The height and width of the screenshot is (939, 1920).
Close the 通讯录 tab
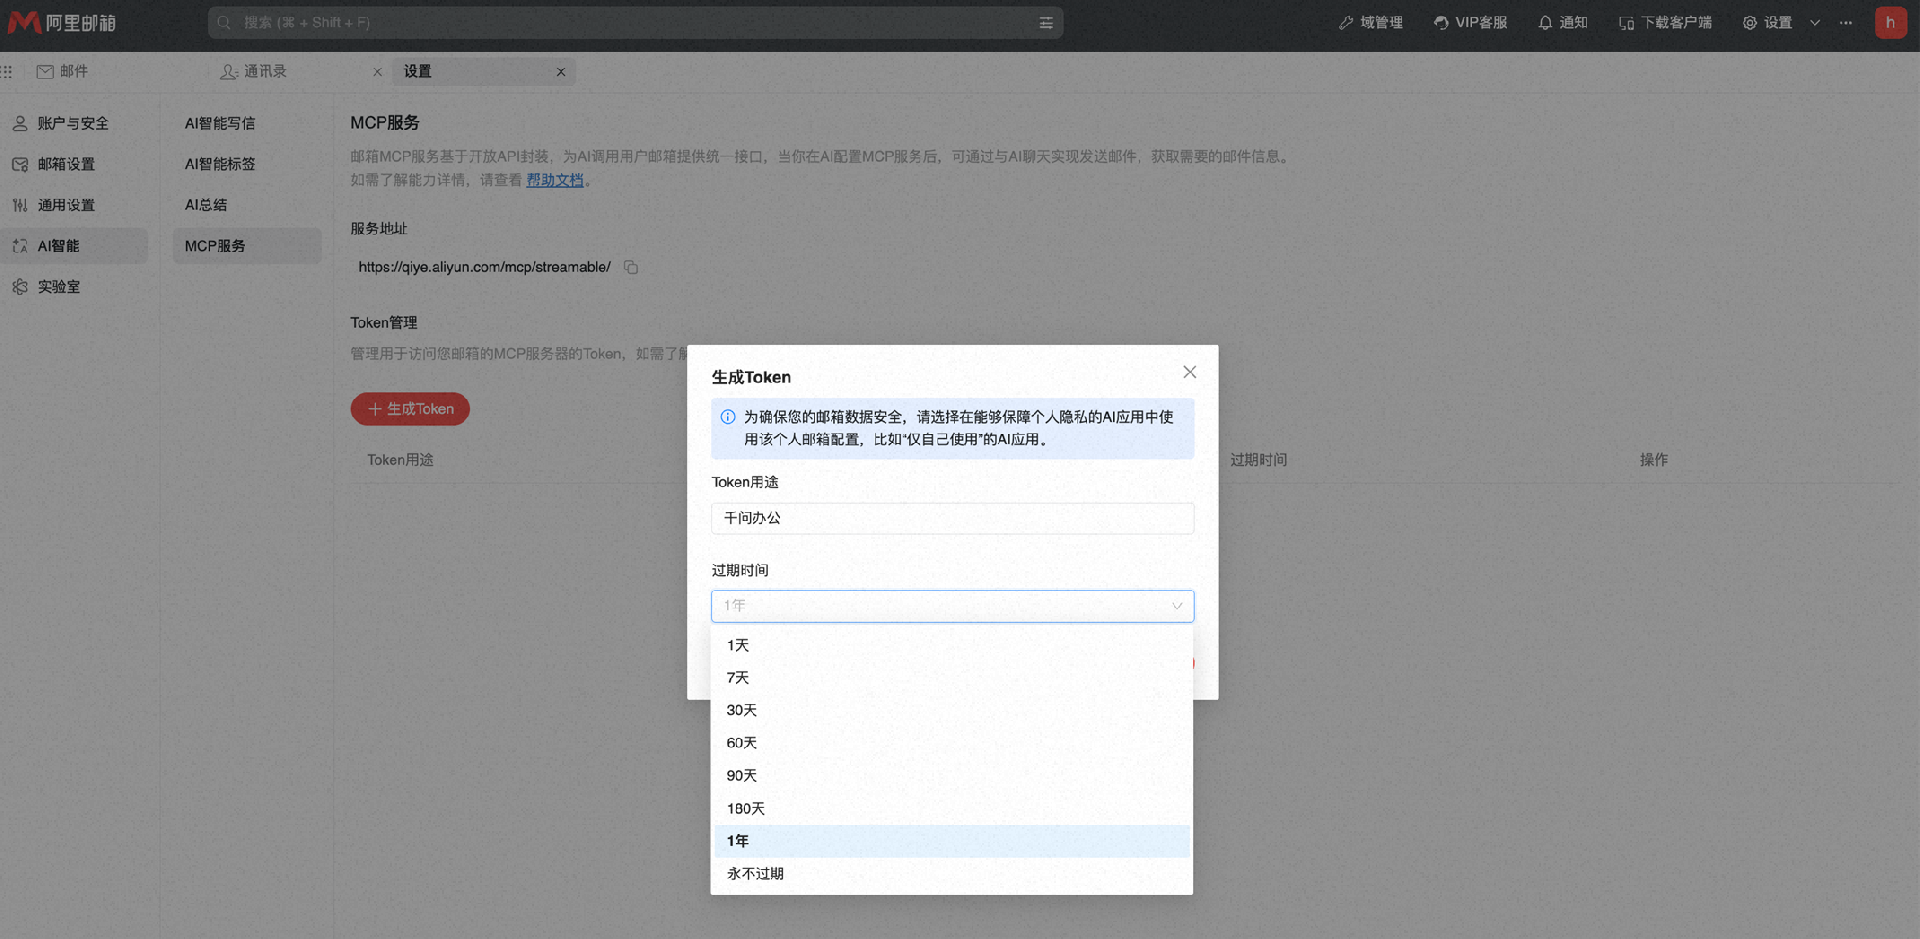click(377, 72)
